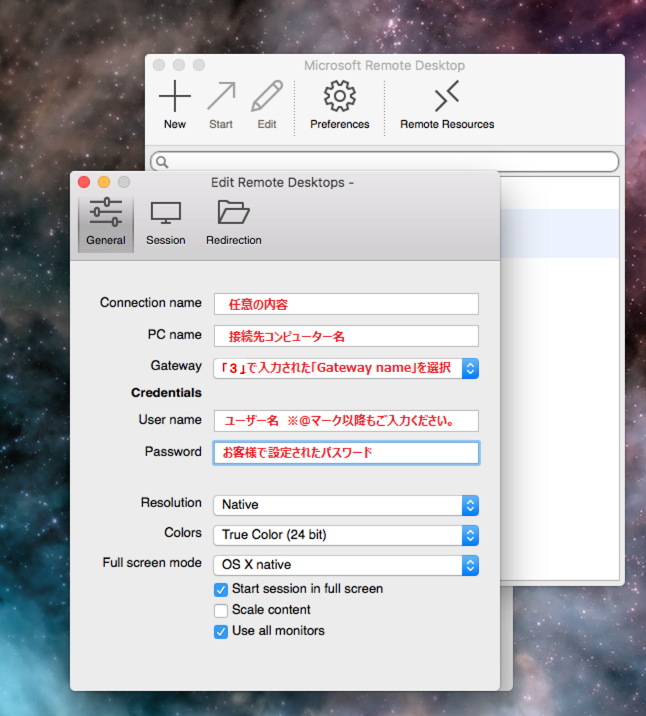Enable the Scale content checkbox
The height and width of the screenshot is (716, 646).
click(x=221, y=611)
